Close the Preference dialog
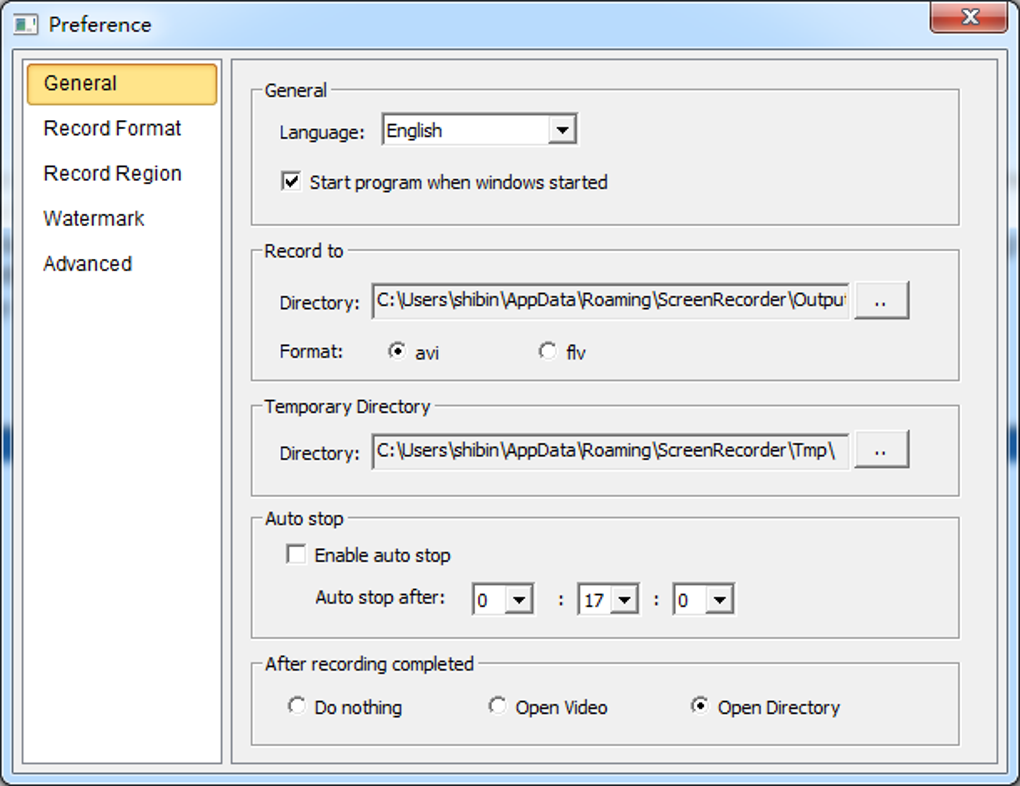Viewport: 1020px width, 786px height. click(969, 17)
